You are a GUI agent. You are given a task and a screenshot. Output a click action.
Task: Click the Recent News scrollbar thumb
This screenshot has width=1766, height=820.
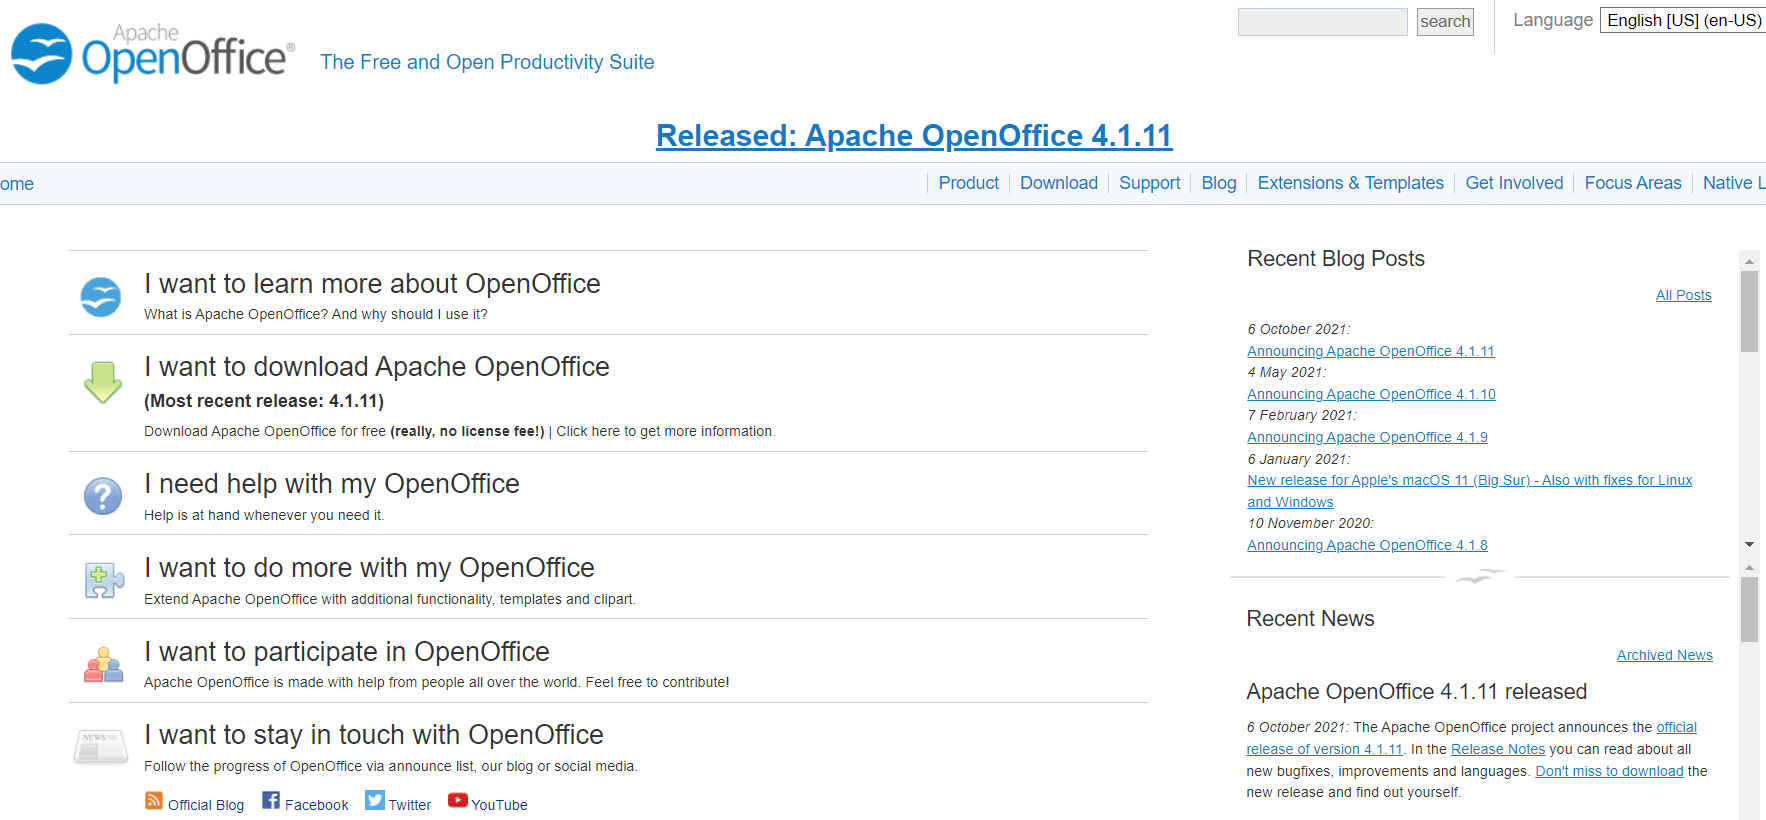tap(1749, 609)
